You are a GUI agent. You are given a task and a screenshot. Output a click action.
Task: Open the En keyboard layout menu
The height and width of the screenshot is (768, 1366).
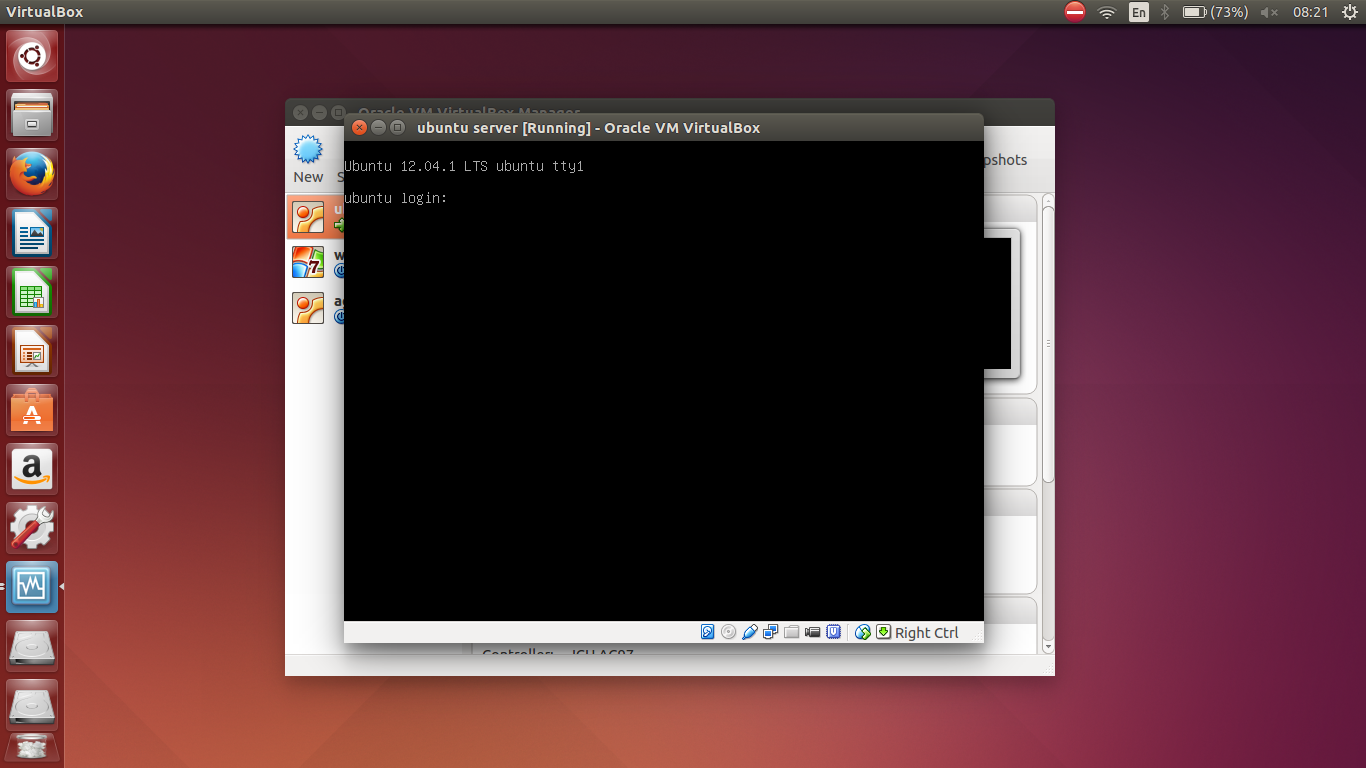[x=1139, y=12]
